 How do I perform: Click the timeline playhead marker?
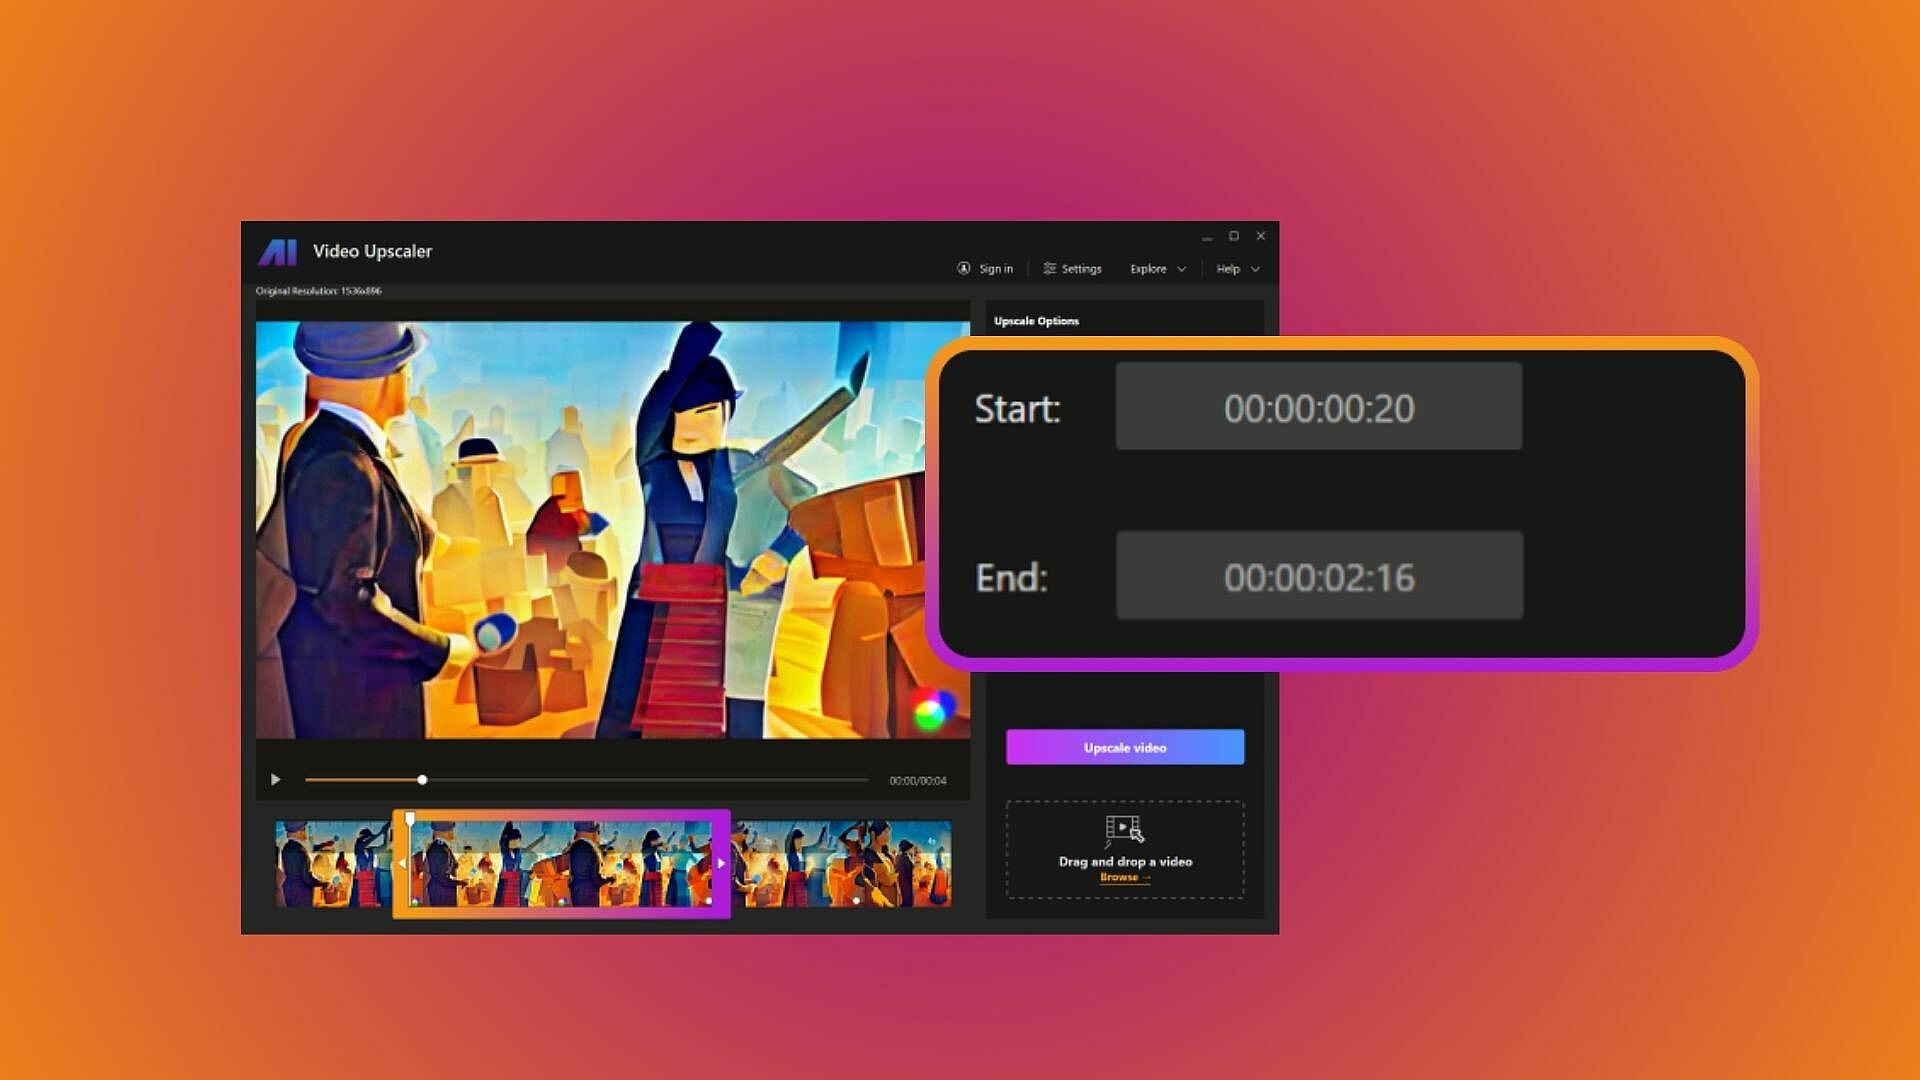tap(410, 819)
